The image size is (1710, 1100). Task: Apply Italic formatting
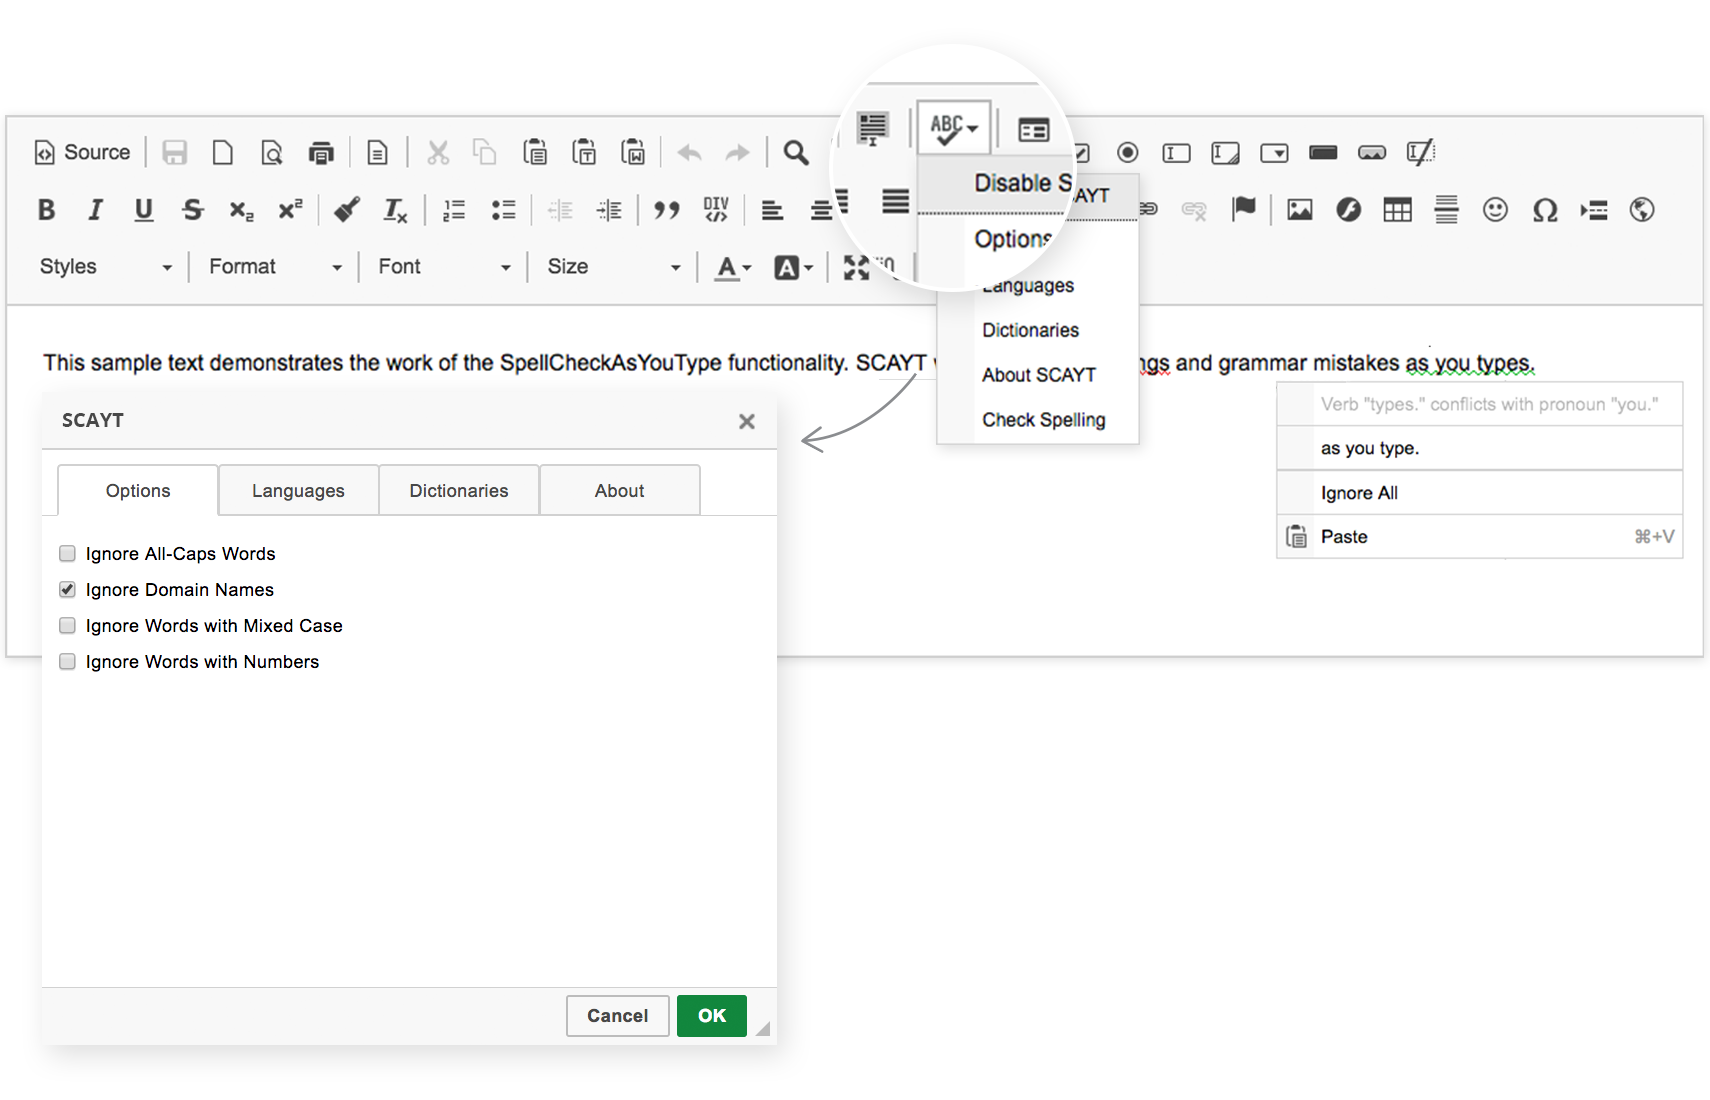pos(95,210)
